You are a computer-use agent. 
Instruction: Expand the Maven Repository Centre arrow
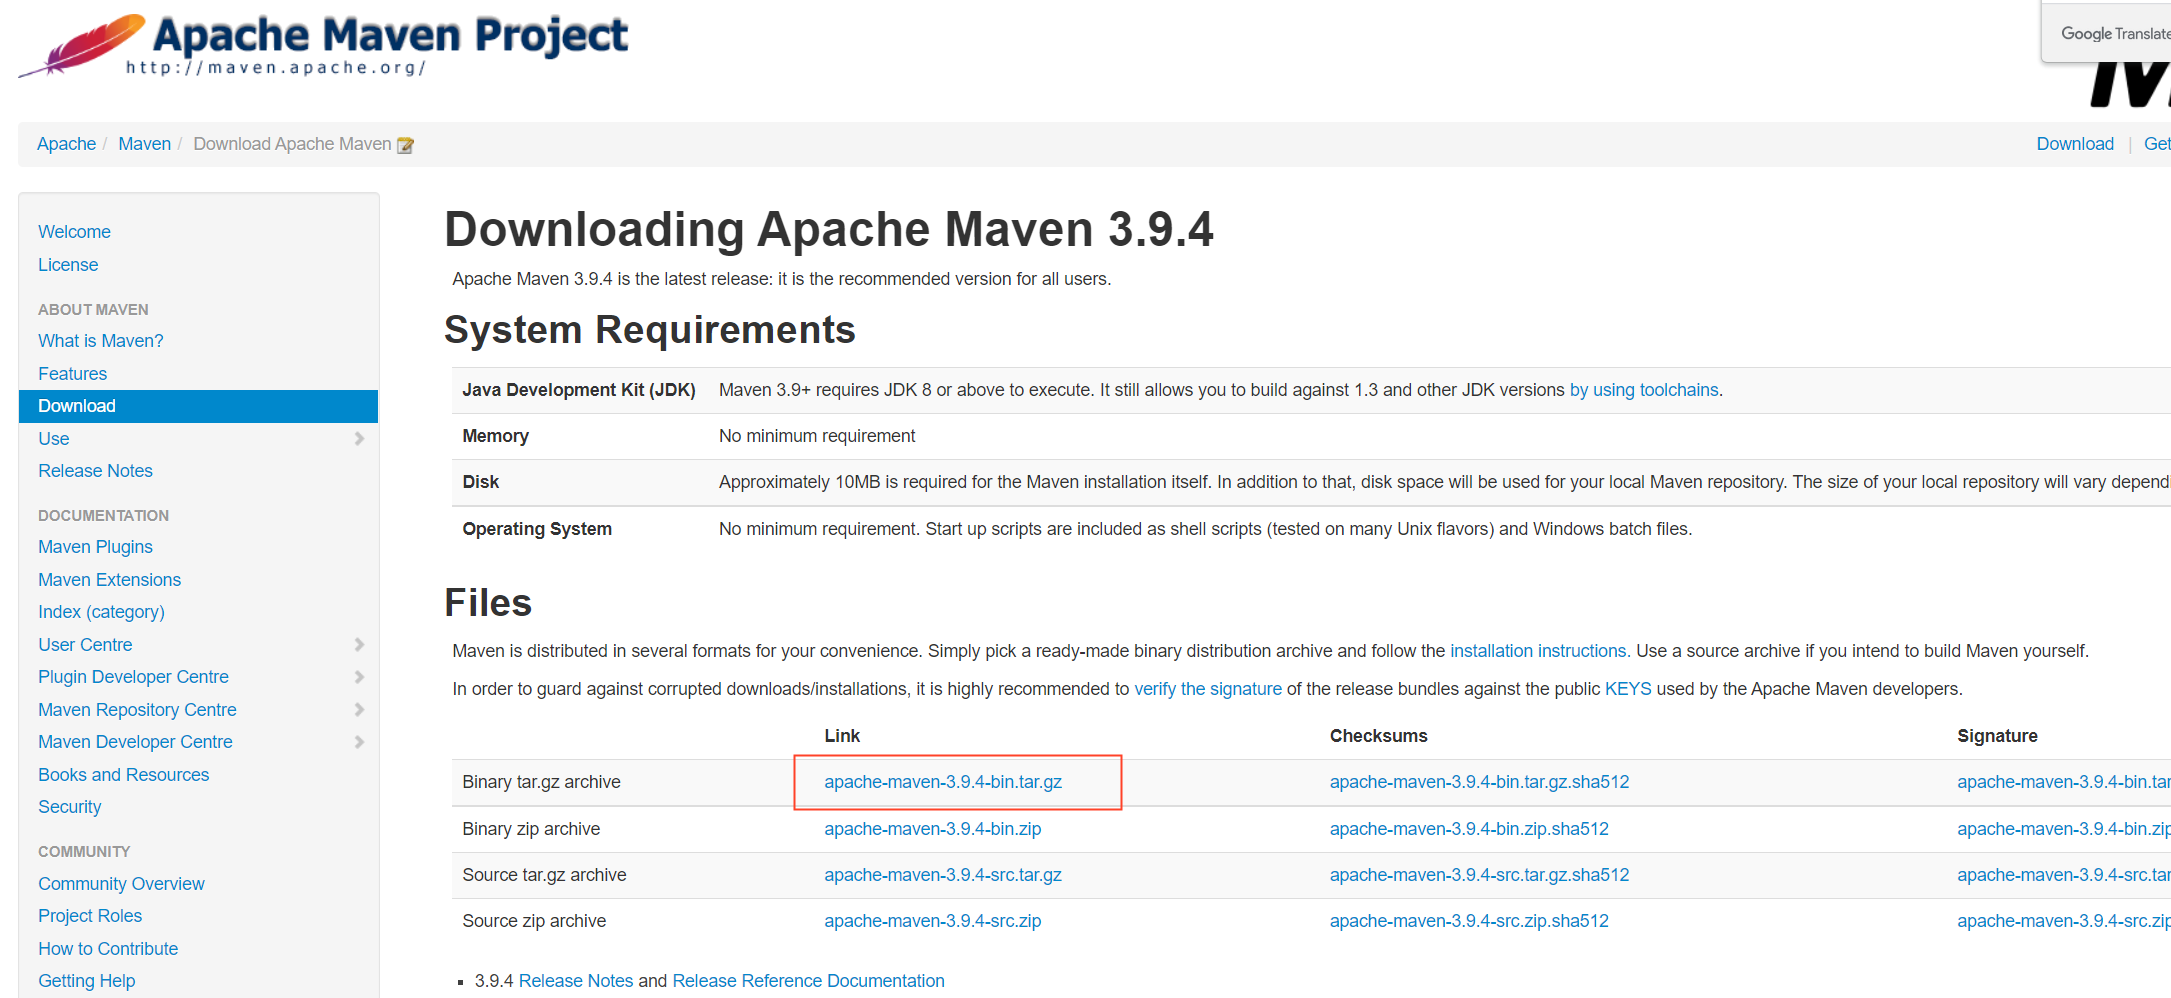(359, 710)
